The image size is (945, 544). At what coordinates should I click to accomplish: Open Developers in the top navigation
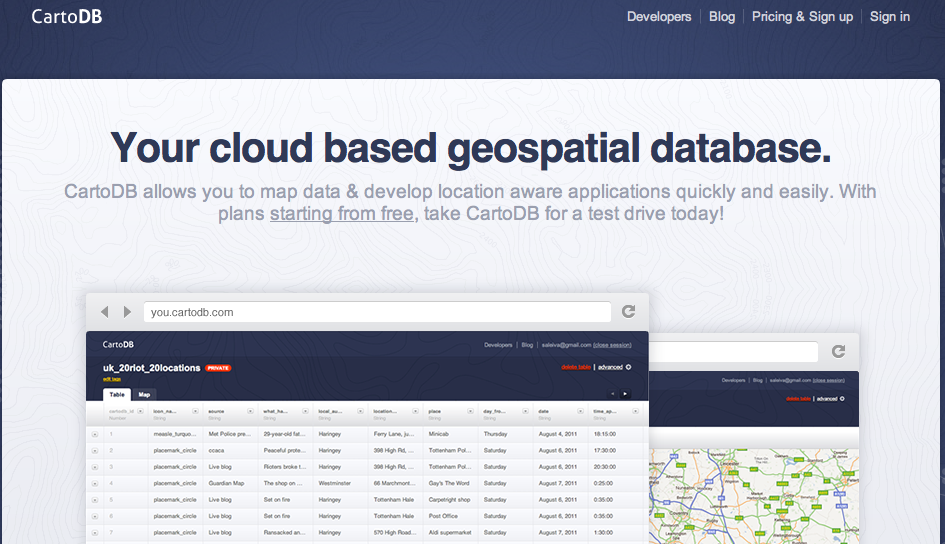click(x=659, y=17)
